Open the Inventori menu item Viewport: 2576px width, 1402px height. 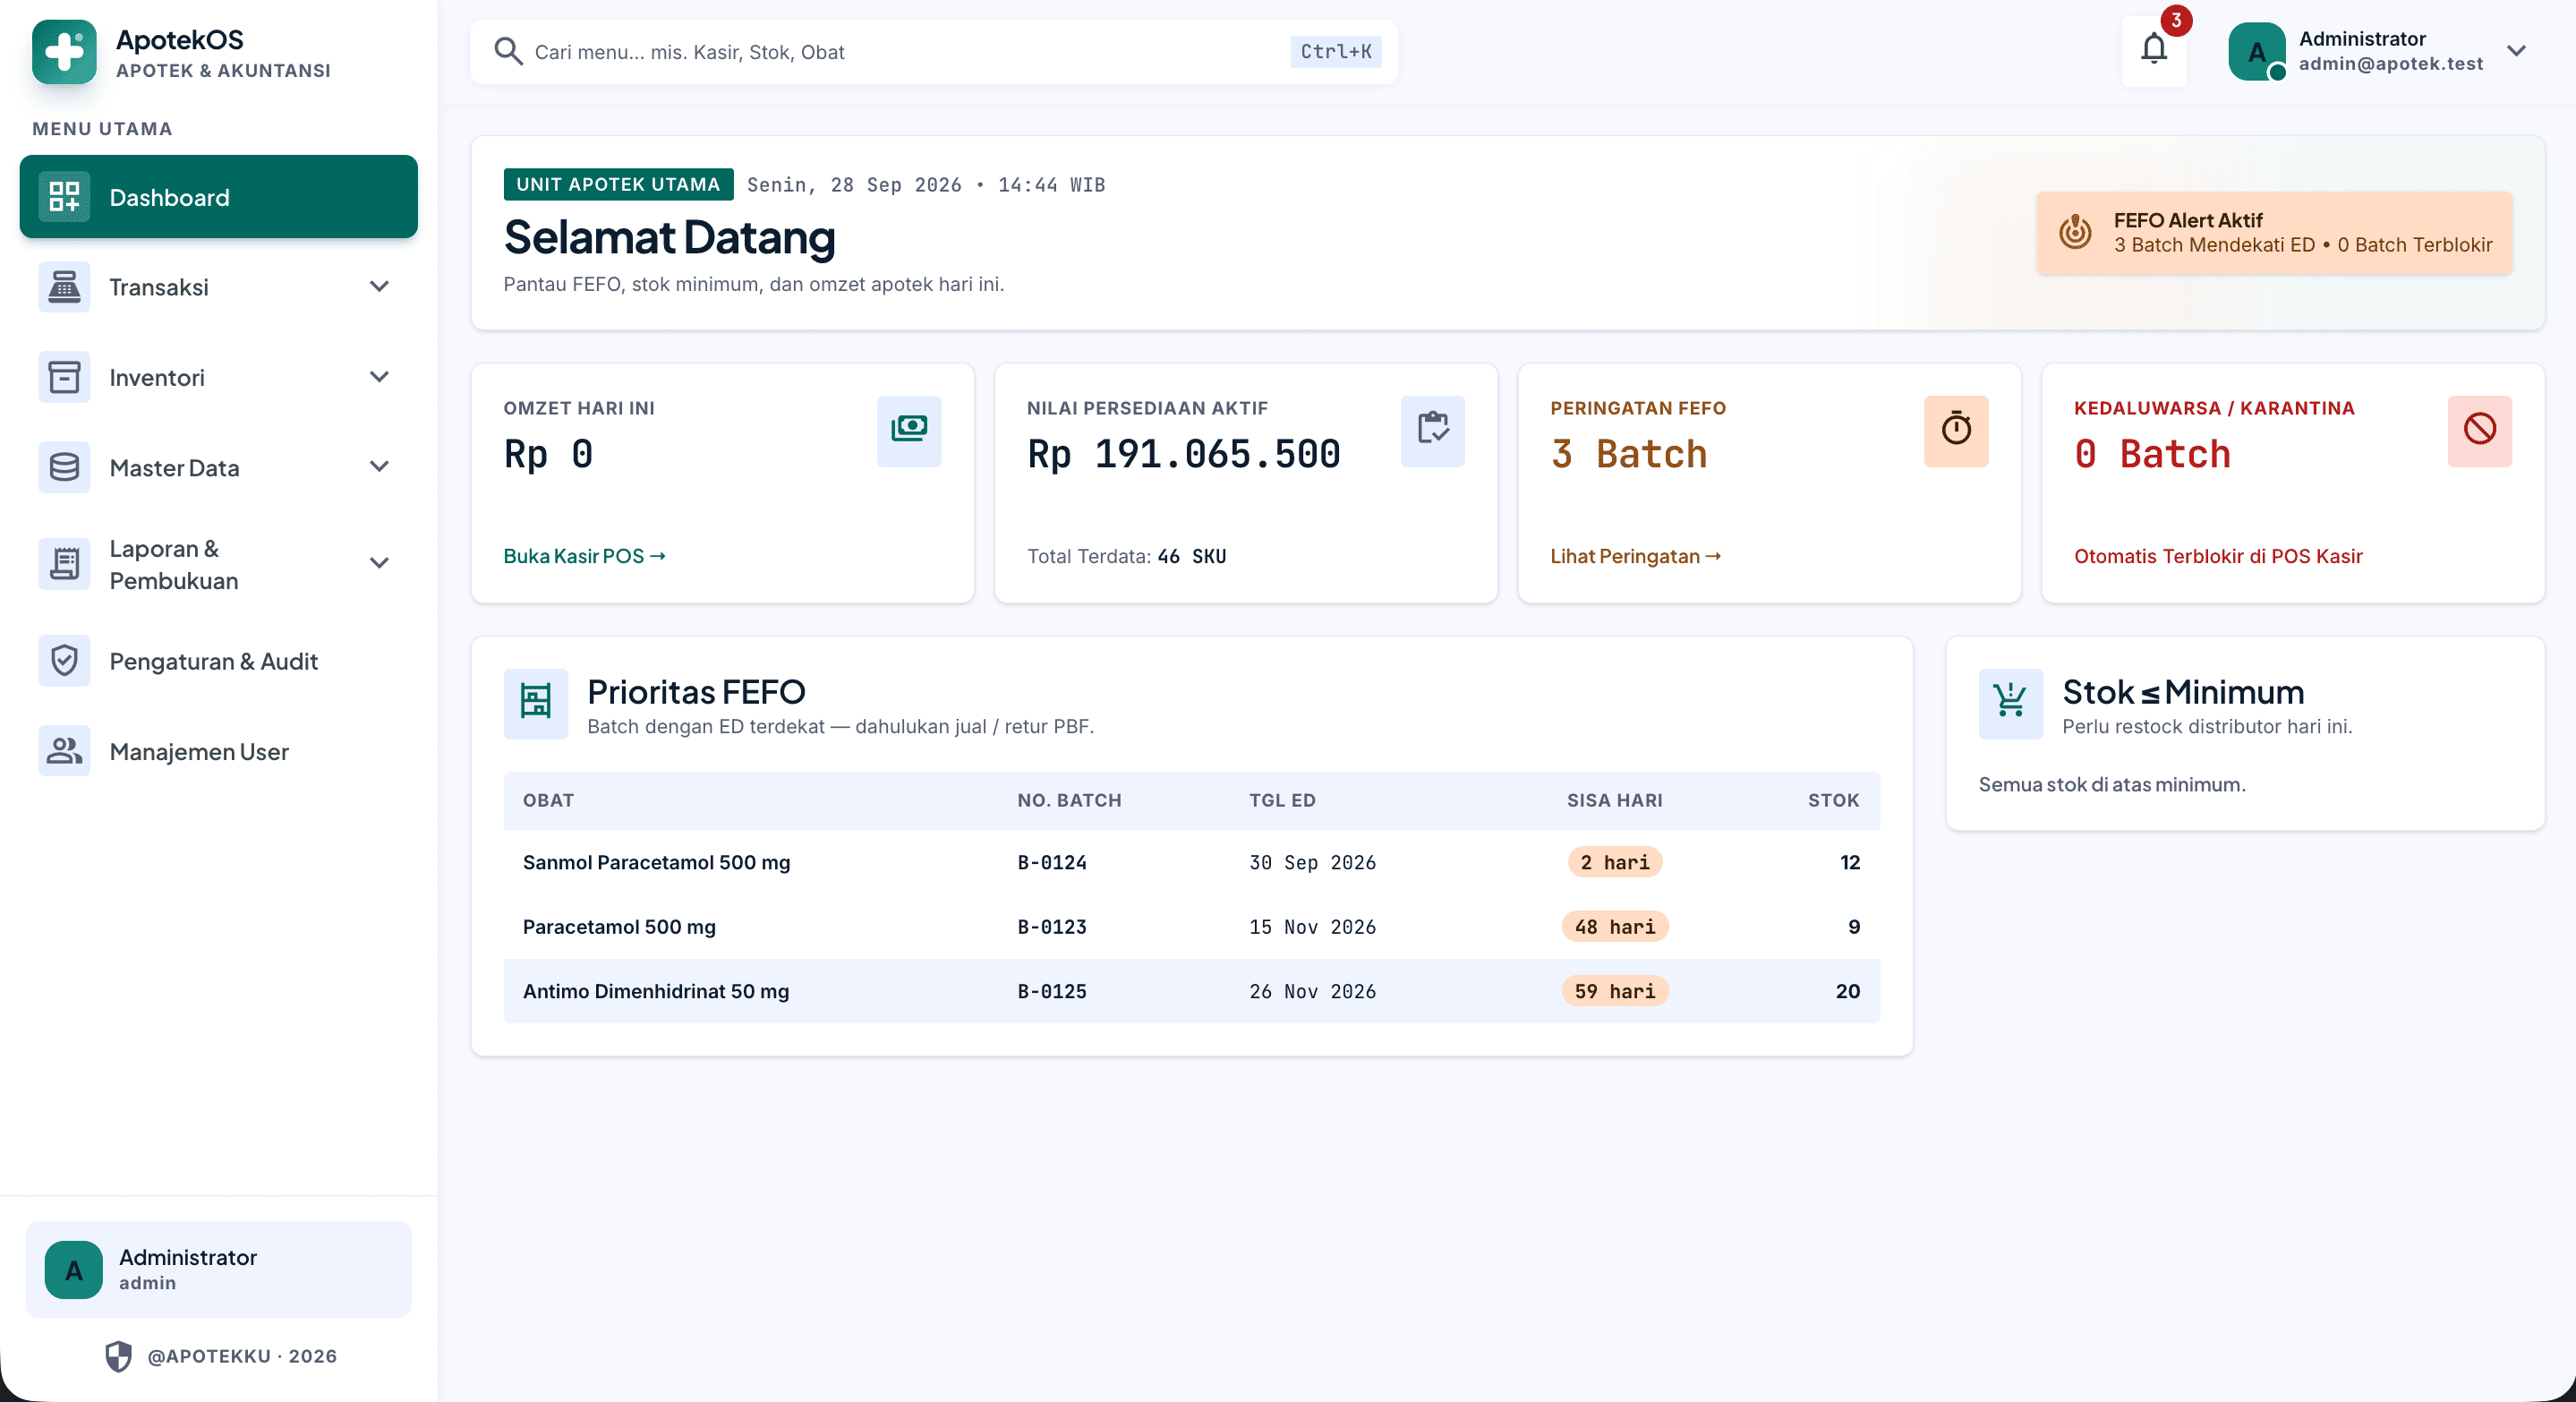point(219,377)
